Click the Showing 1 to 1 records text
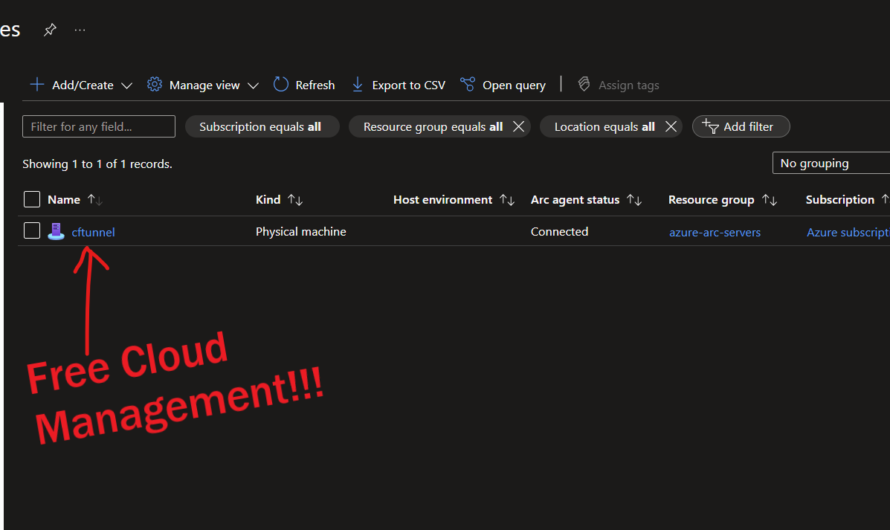 (97, 164)
